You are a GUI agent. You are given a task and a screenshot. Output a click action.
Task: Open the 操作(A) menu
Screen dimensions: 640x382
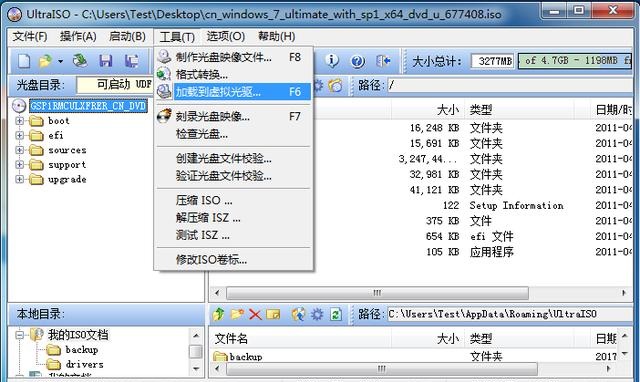click(x=78, y=36)
